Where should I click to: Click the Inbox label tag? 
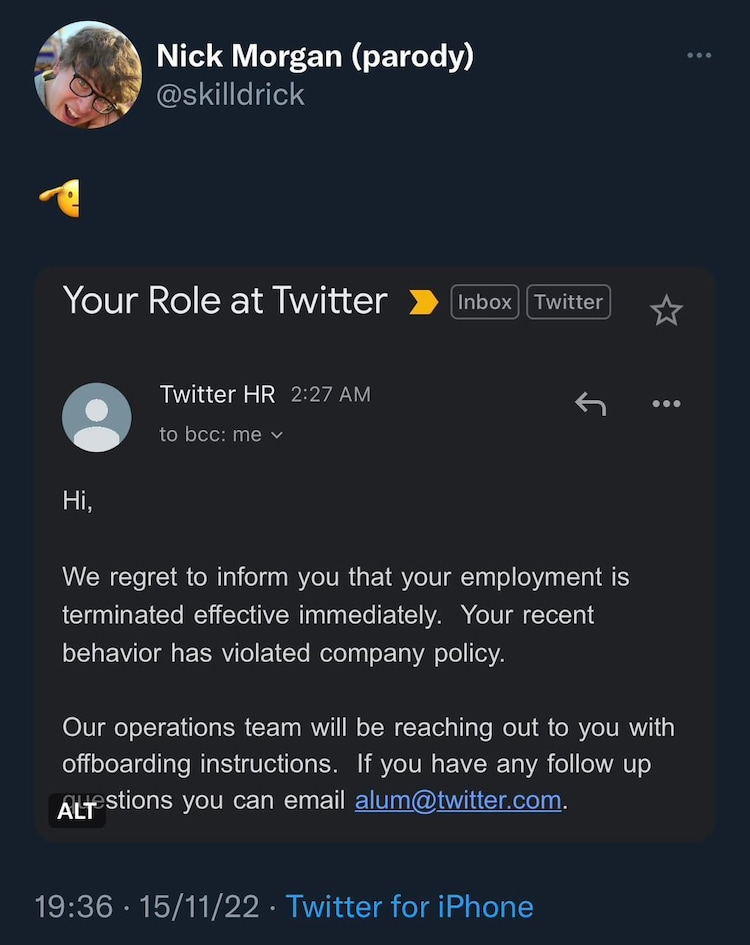(x=485, y=302)
